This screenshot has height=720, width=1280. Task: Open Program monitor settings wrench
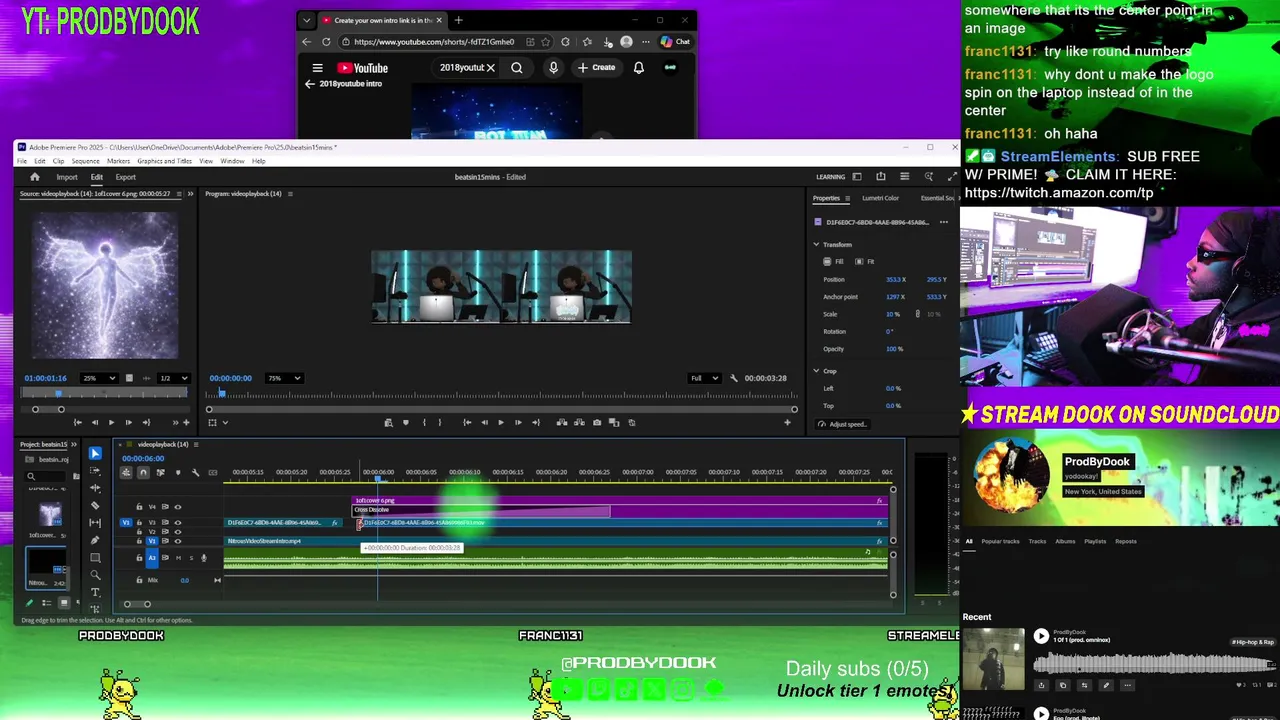[734, 378]
